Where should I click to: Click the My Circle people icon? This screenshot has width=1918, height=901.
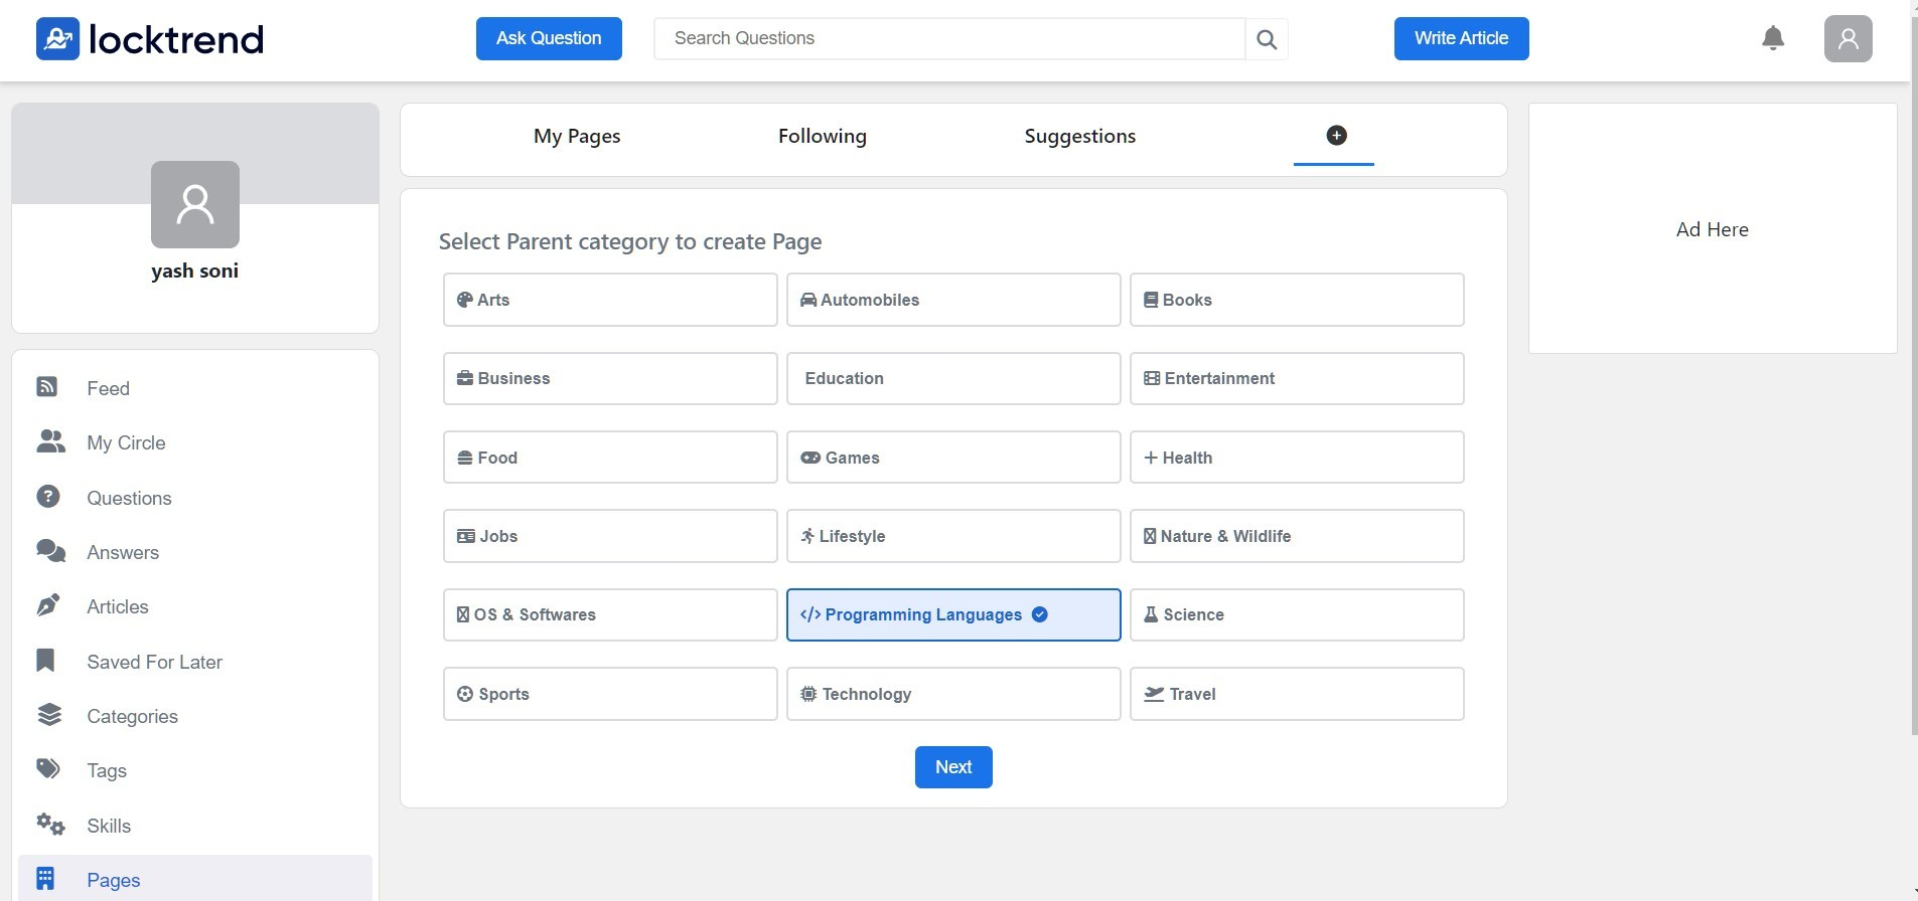tap(50, 441)
